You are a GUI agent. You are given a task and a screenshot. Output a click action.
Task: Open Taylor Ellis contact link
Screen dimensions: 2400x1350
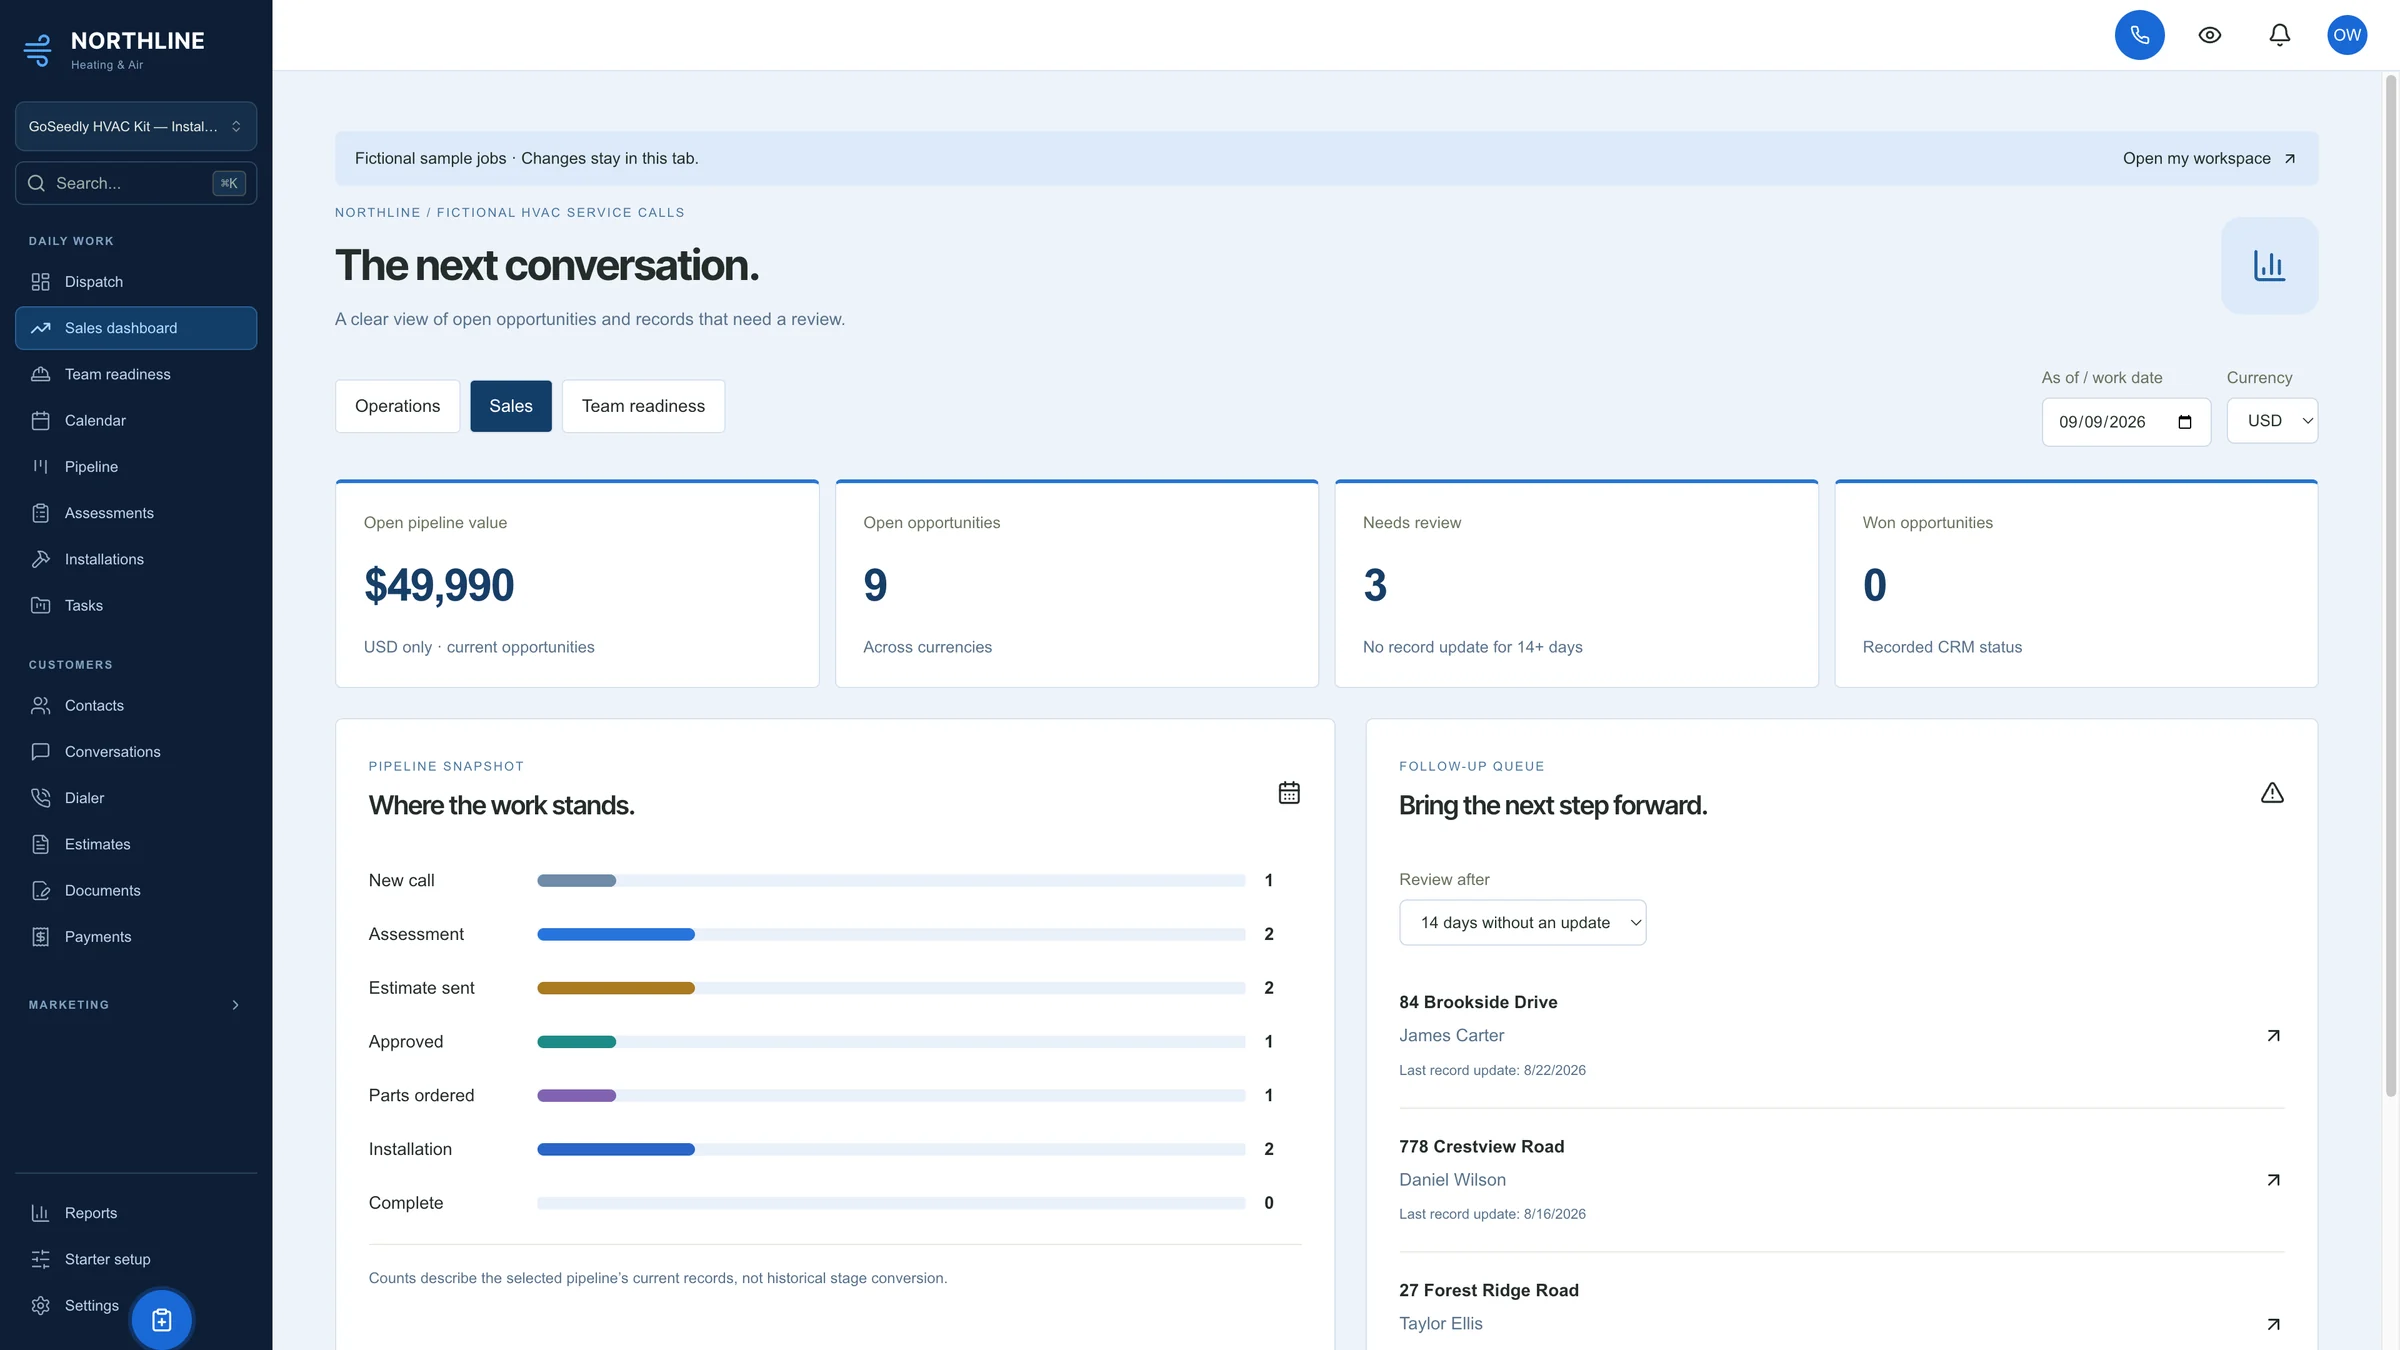click(1440, 1324)
